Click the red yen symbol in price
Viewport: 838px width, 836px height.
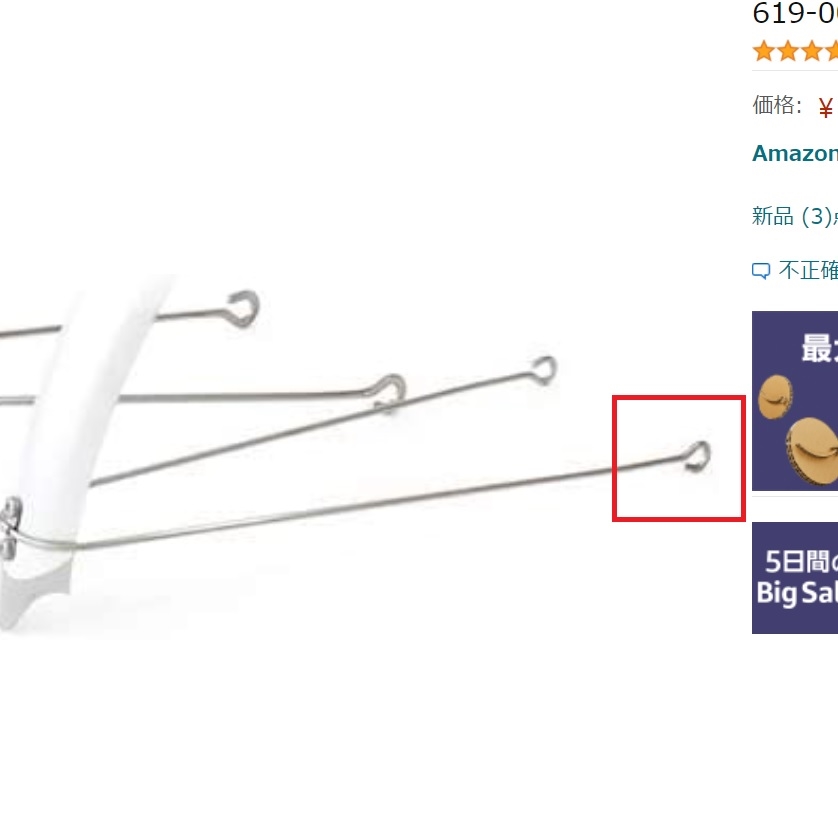click(x=825, y=108)
